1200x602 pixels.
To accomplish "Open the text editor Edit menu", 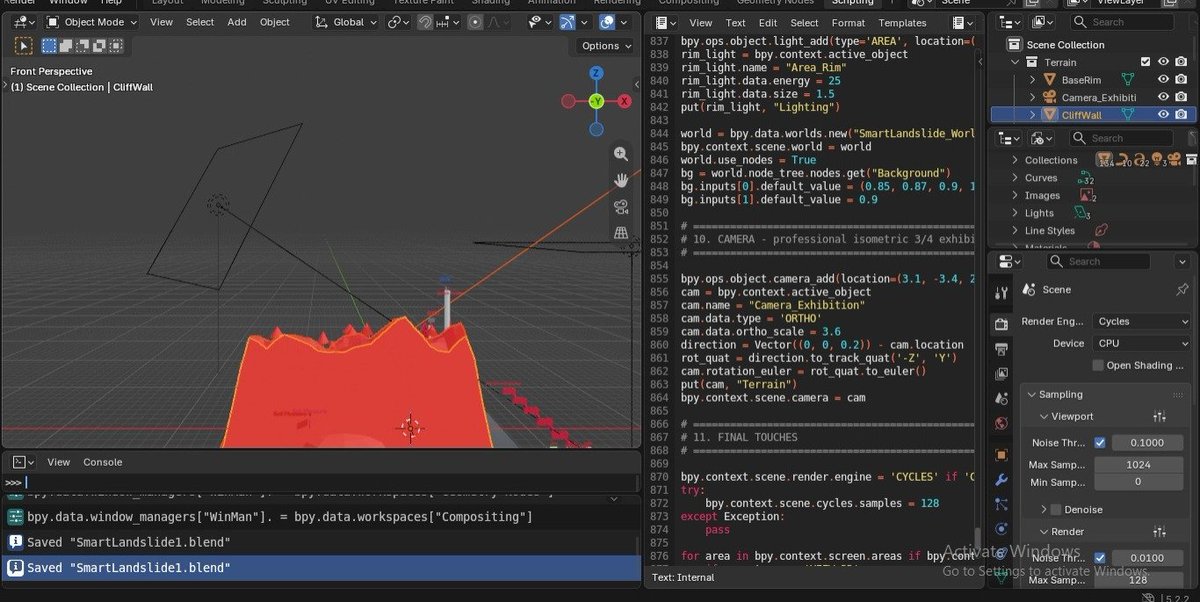I will click(768, 22).
